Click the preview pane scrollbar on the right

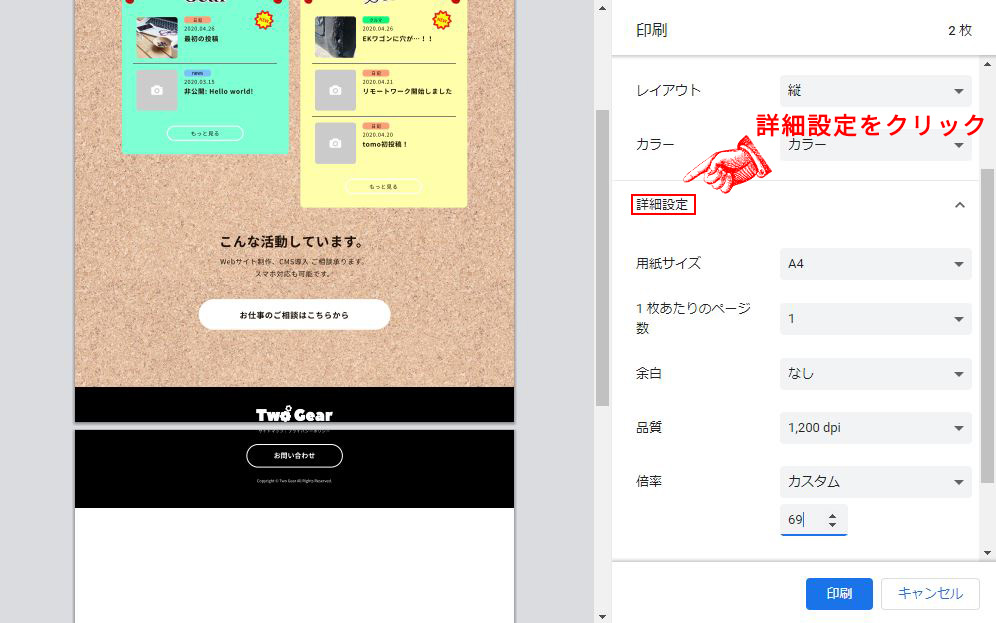[604, 300]
